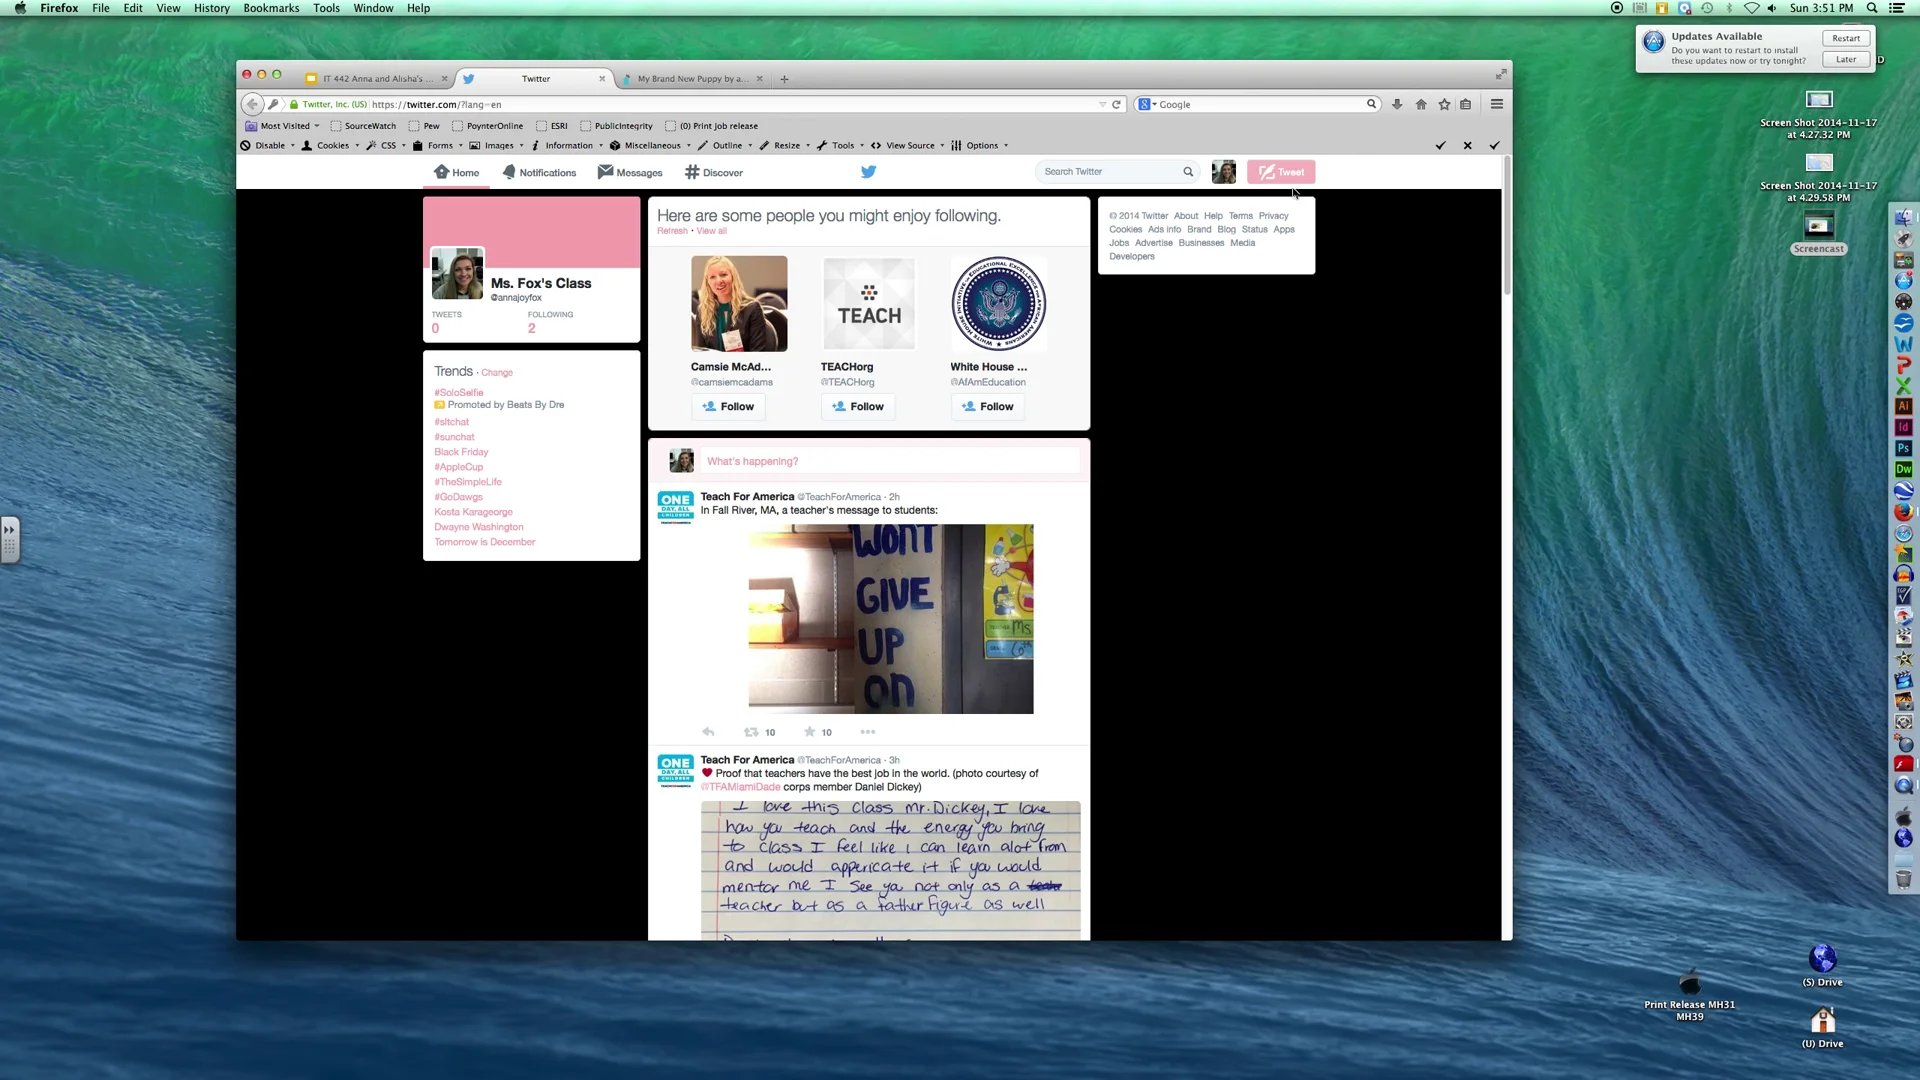Screen dimensions: 1920x1080
Task: Open Twitter Messages
Action: click(x=630, y=172)
